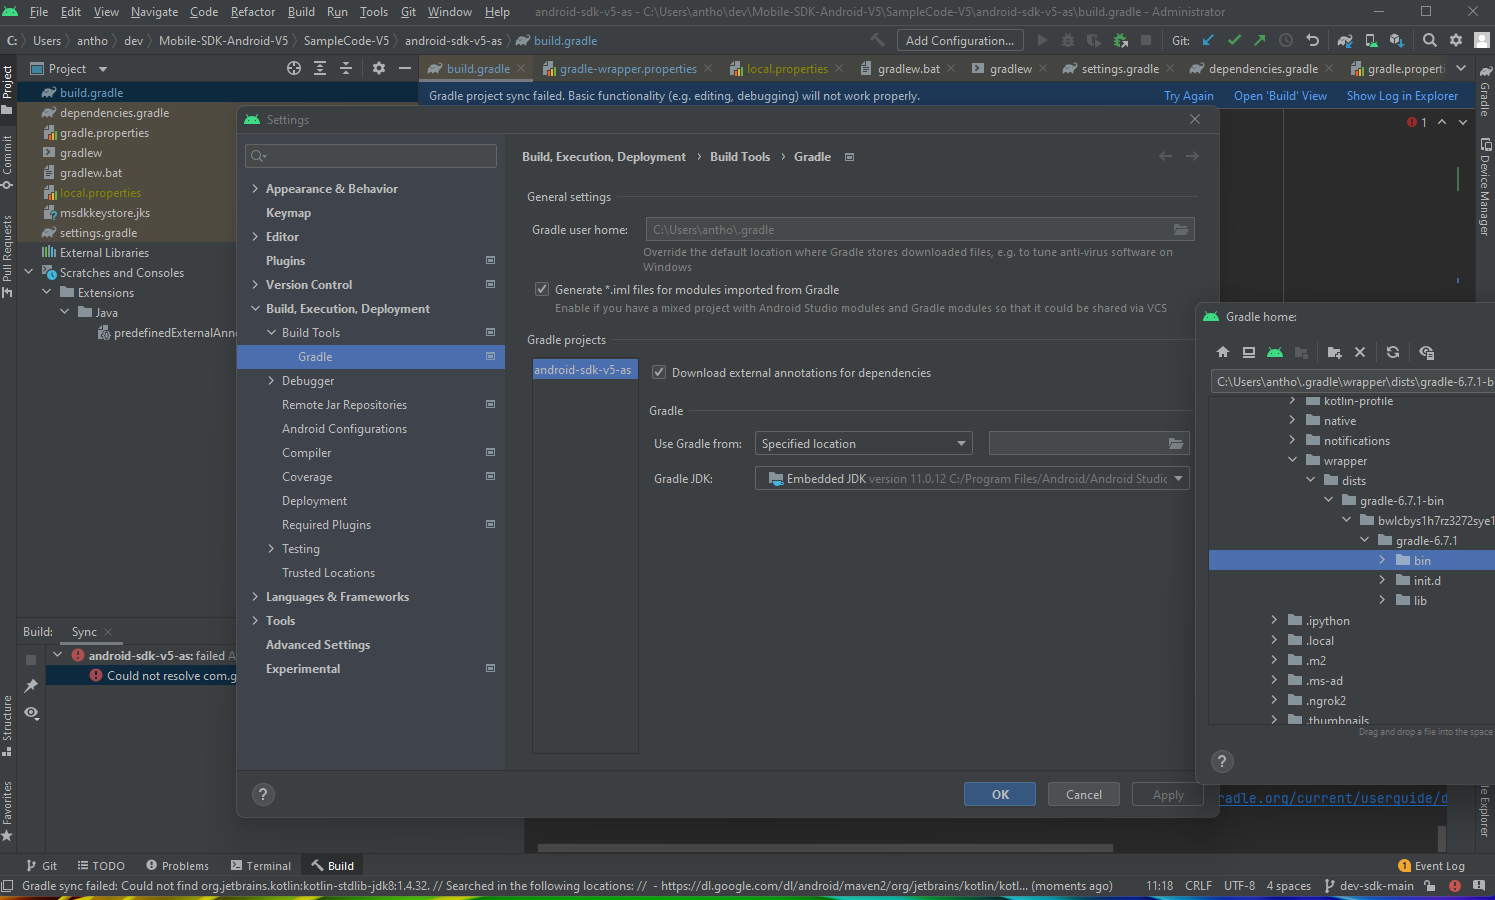Click browse folder icon for Gradle user home
Screen dimensions: 1495x900
[x=1181, y=230]
